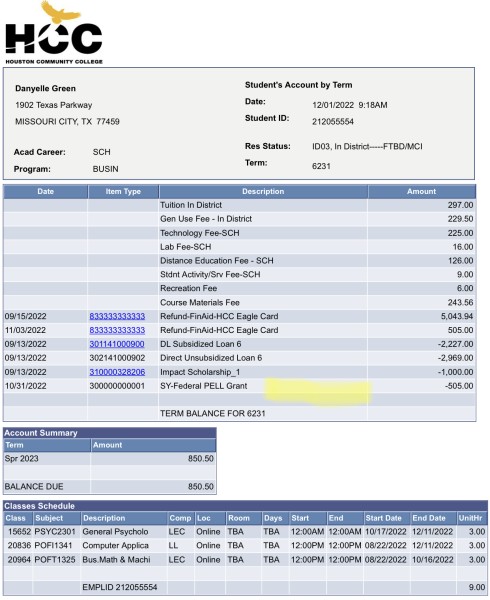Click the Description column header
The image size is (490, 600).
[263, 191]
